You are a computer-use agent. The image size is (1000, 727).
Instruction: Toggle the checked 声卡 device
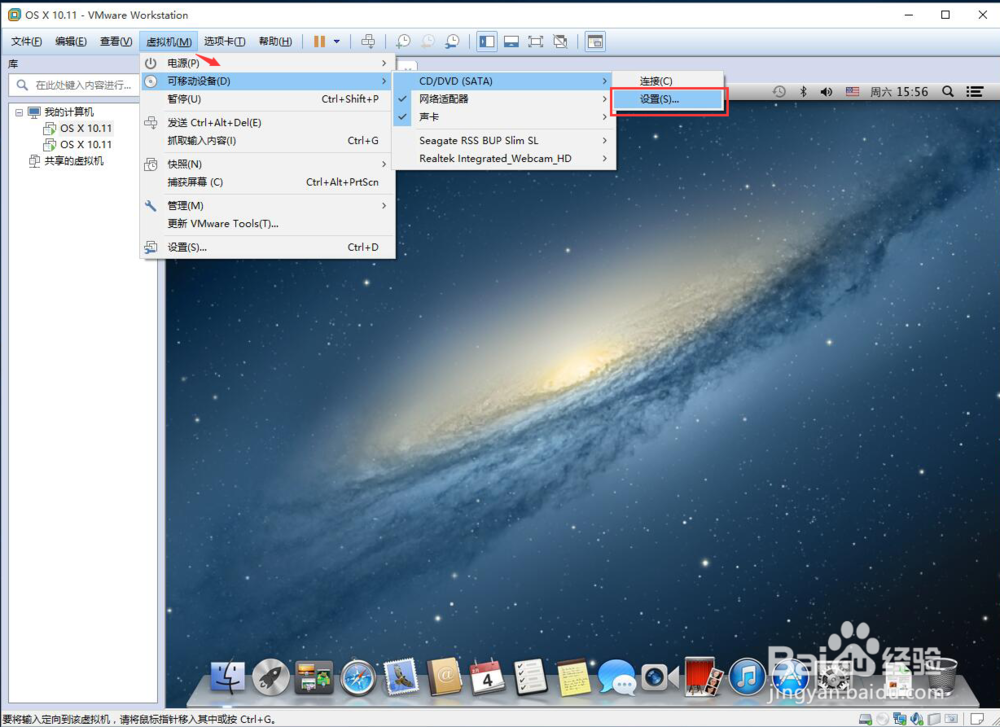(x=503, y=117)
